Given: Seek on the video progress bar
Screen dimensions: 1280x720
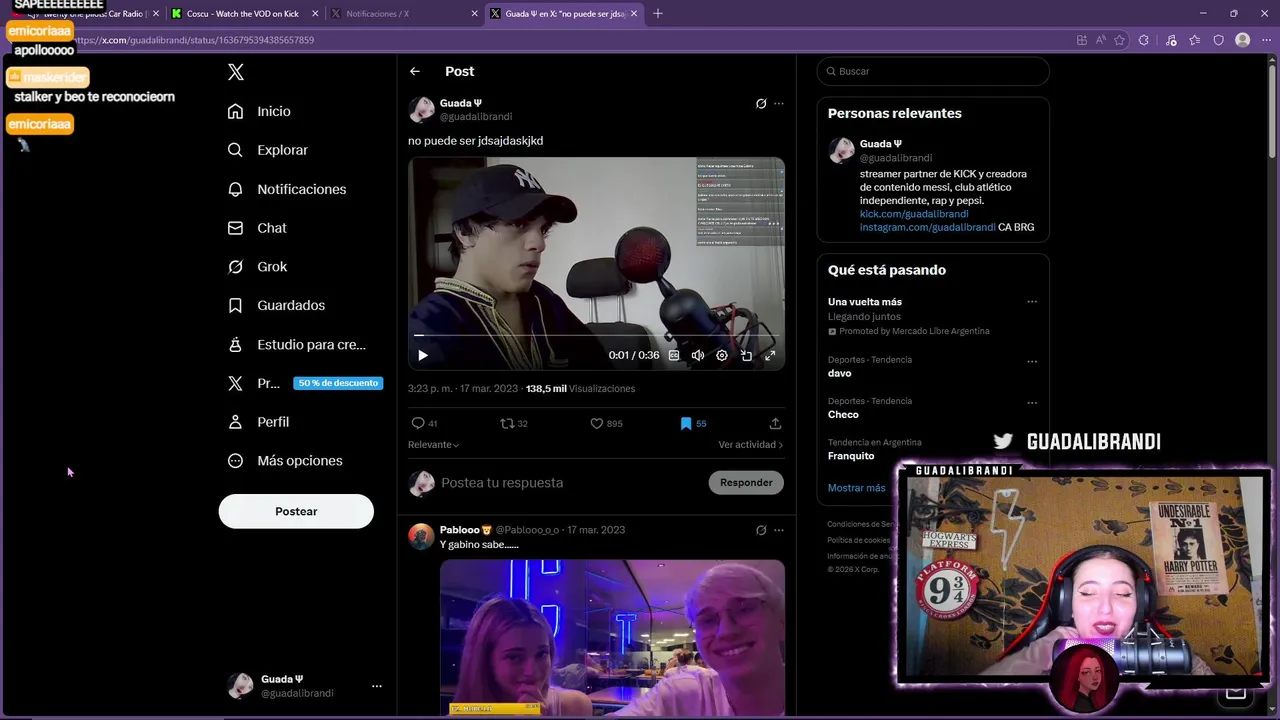Looking at the screenshot, I should (x=596, y=336).
